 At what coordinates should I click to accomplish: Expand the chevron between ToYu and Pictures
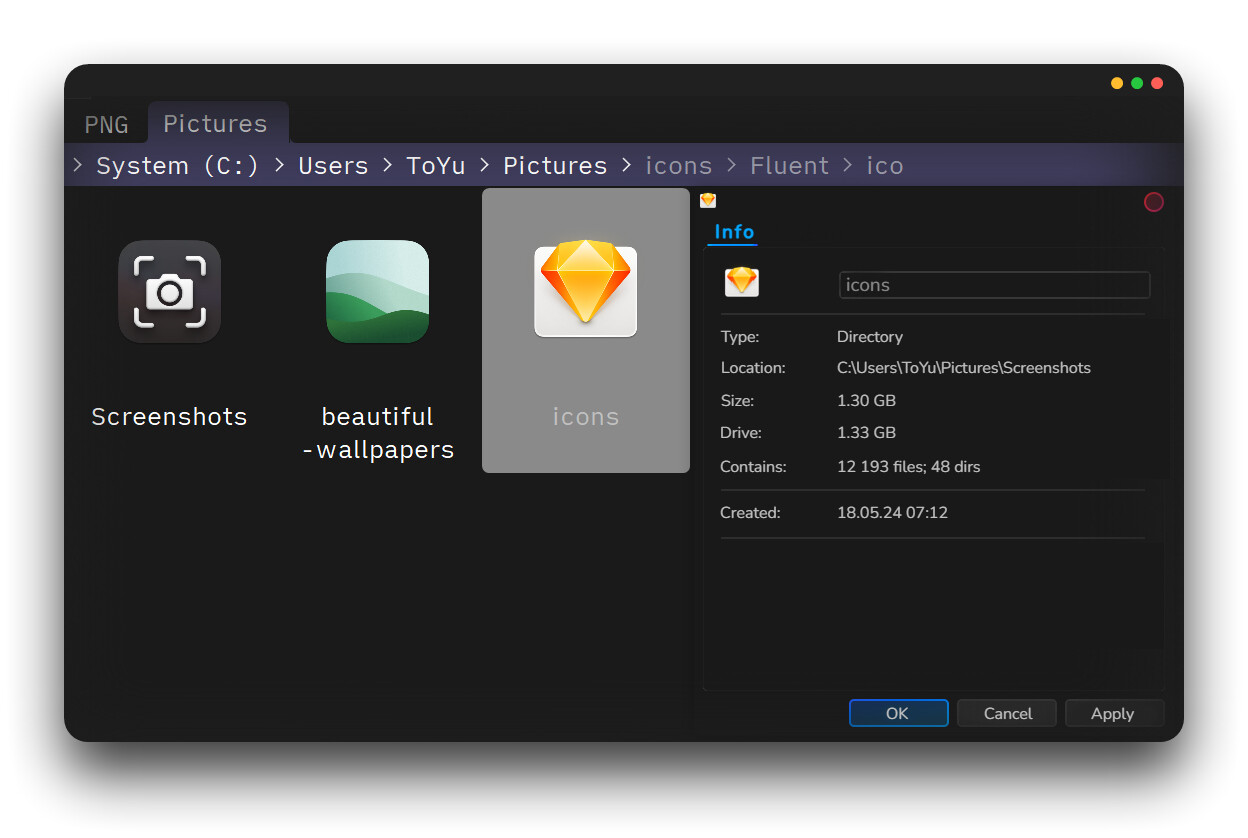coord(485,165)
